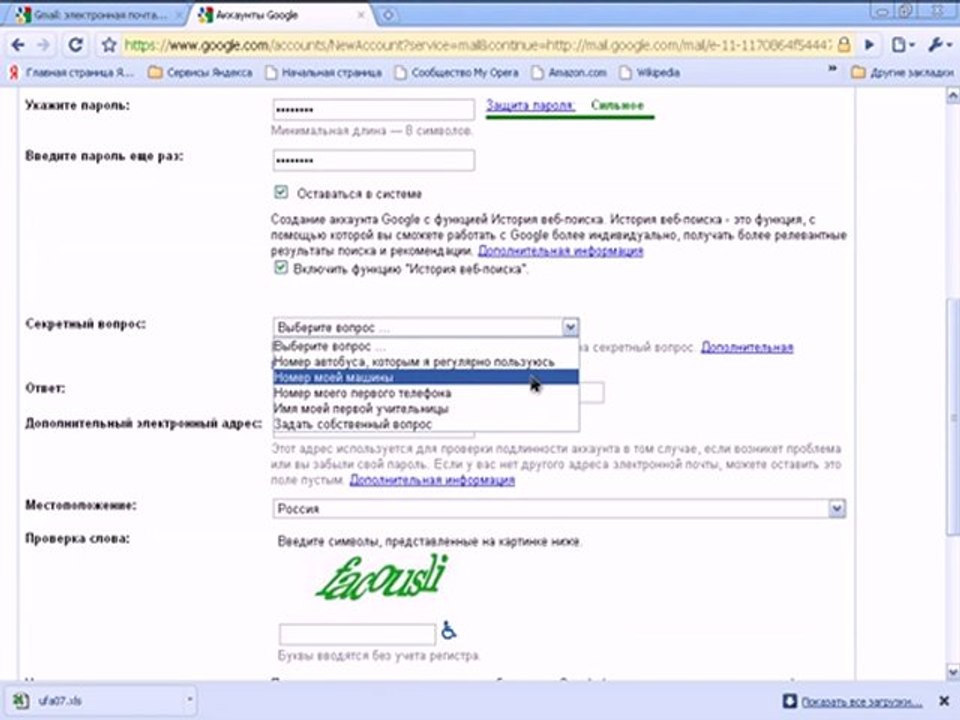960x720 pixels.
Task: Open the Местоположение Россия dropdown
Action: click(x=559, y=508)
